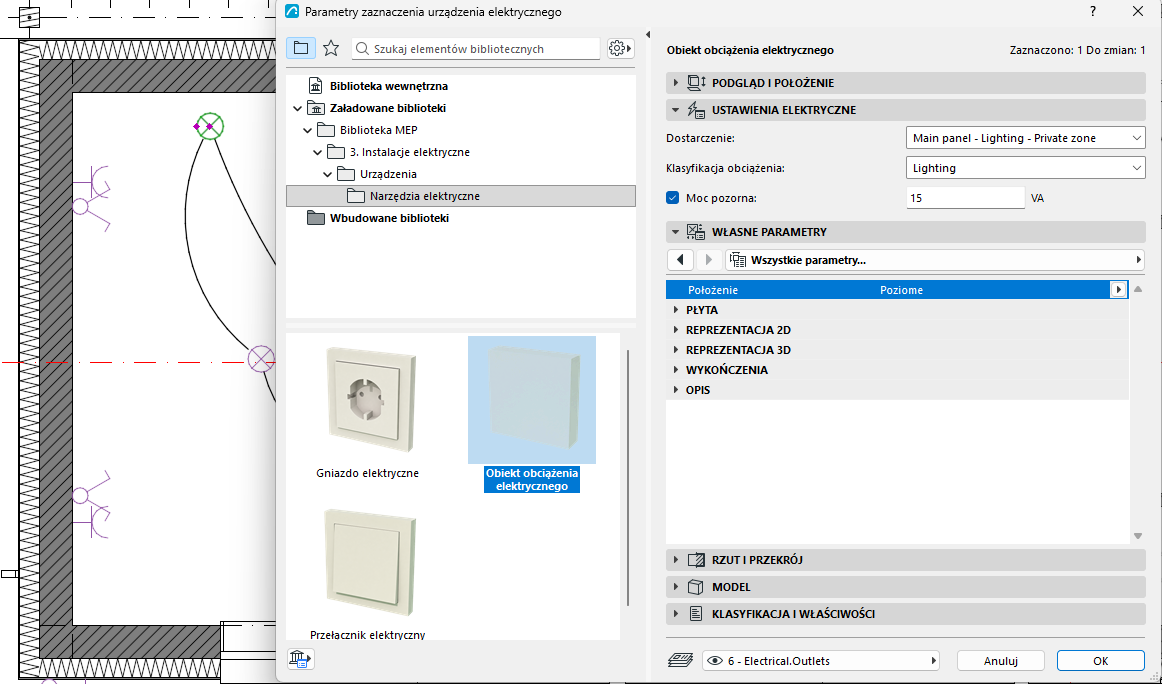The width and height of the screenshot is (1162, 684).
Task: Click the Anuluj button
Action: click(1000, 660)
